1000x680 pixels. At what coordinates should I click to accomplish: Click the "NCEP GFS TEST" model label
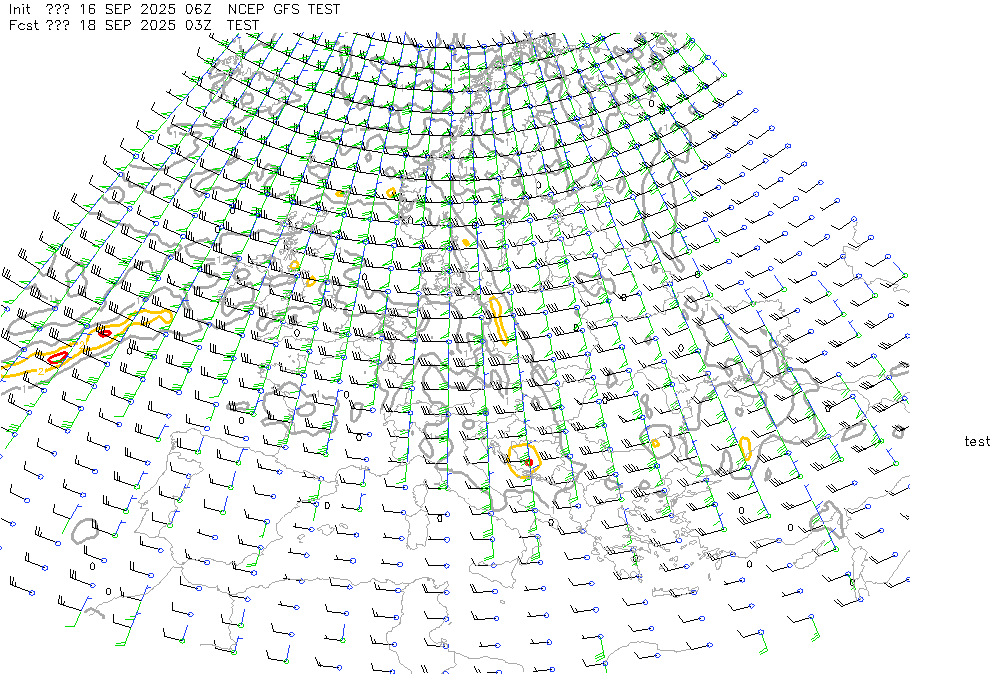pos(284,10)
